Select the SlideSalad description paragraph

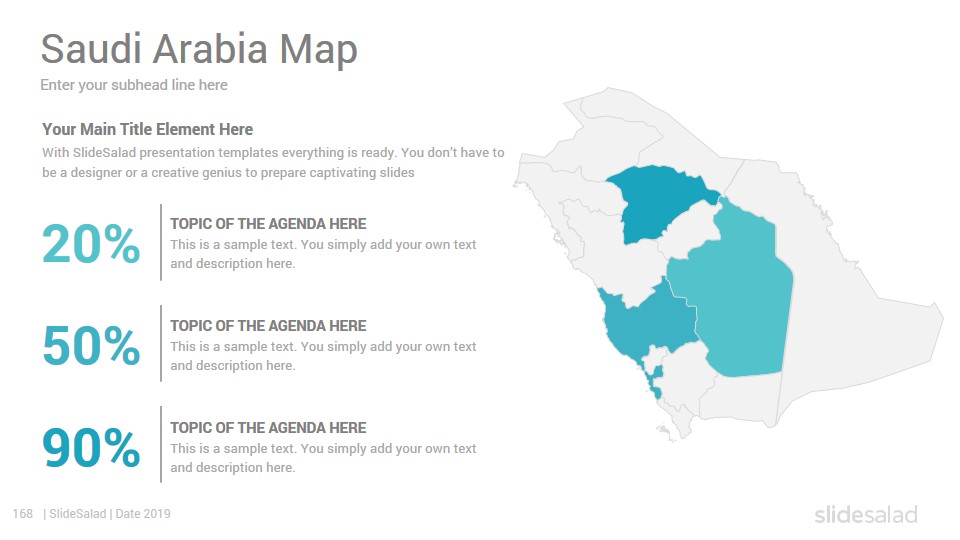tap(273, 162)
